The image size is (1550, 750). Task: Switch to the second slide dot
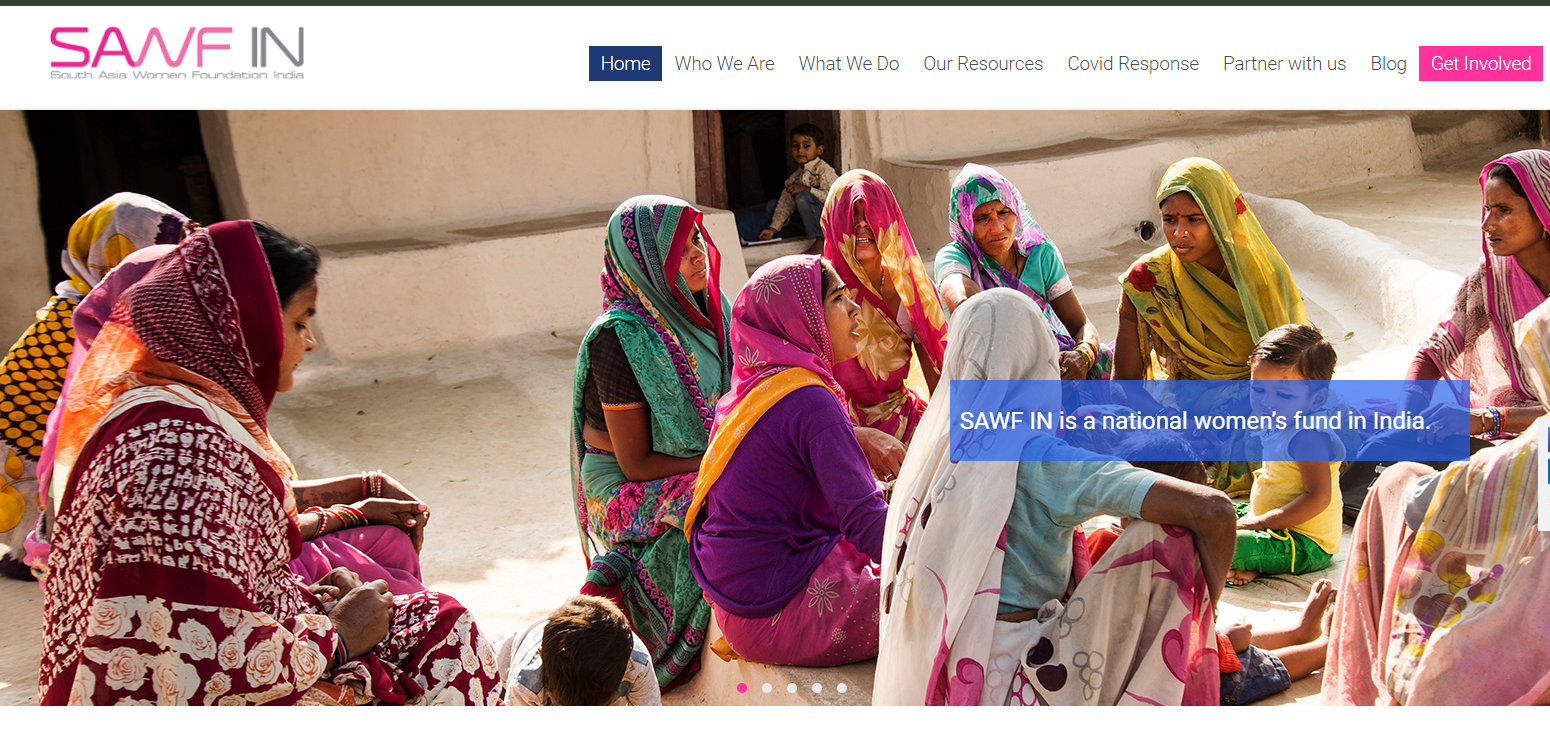[767, 688]
